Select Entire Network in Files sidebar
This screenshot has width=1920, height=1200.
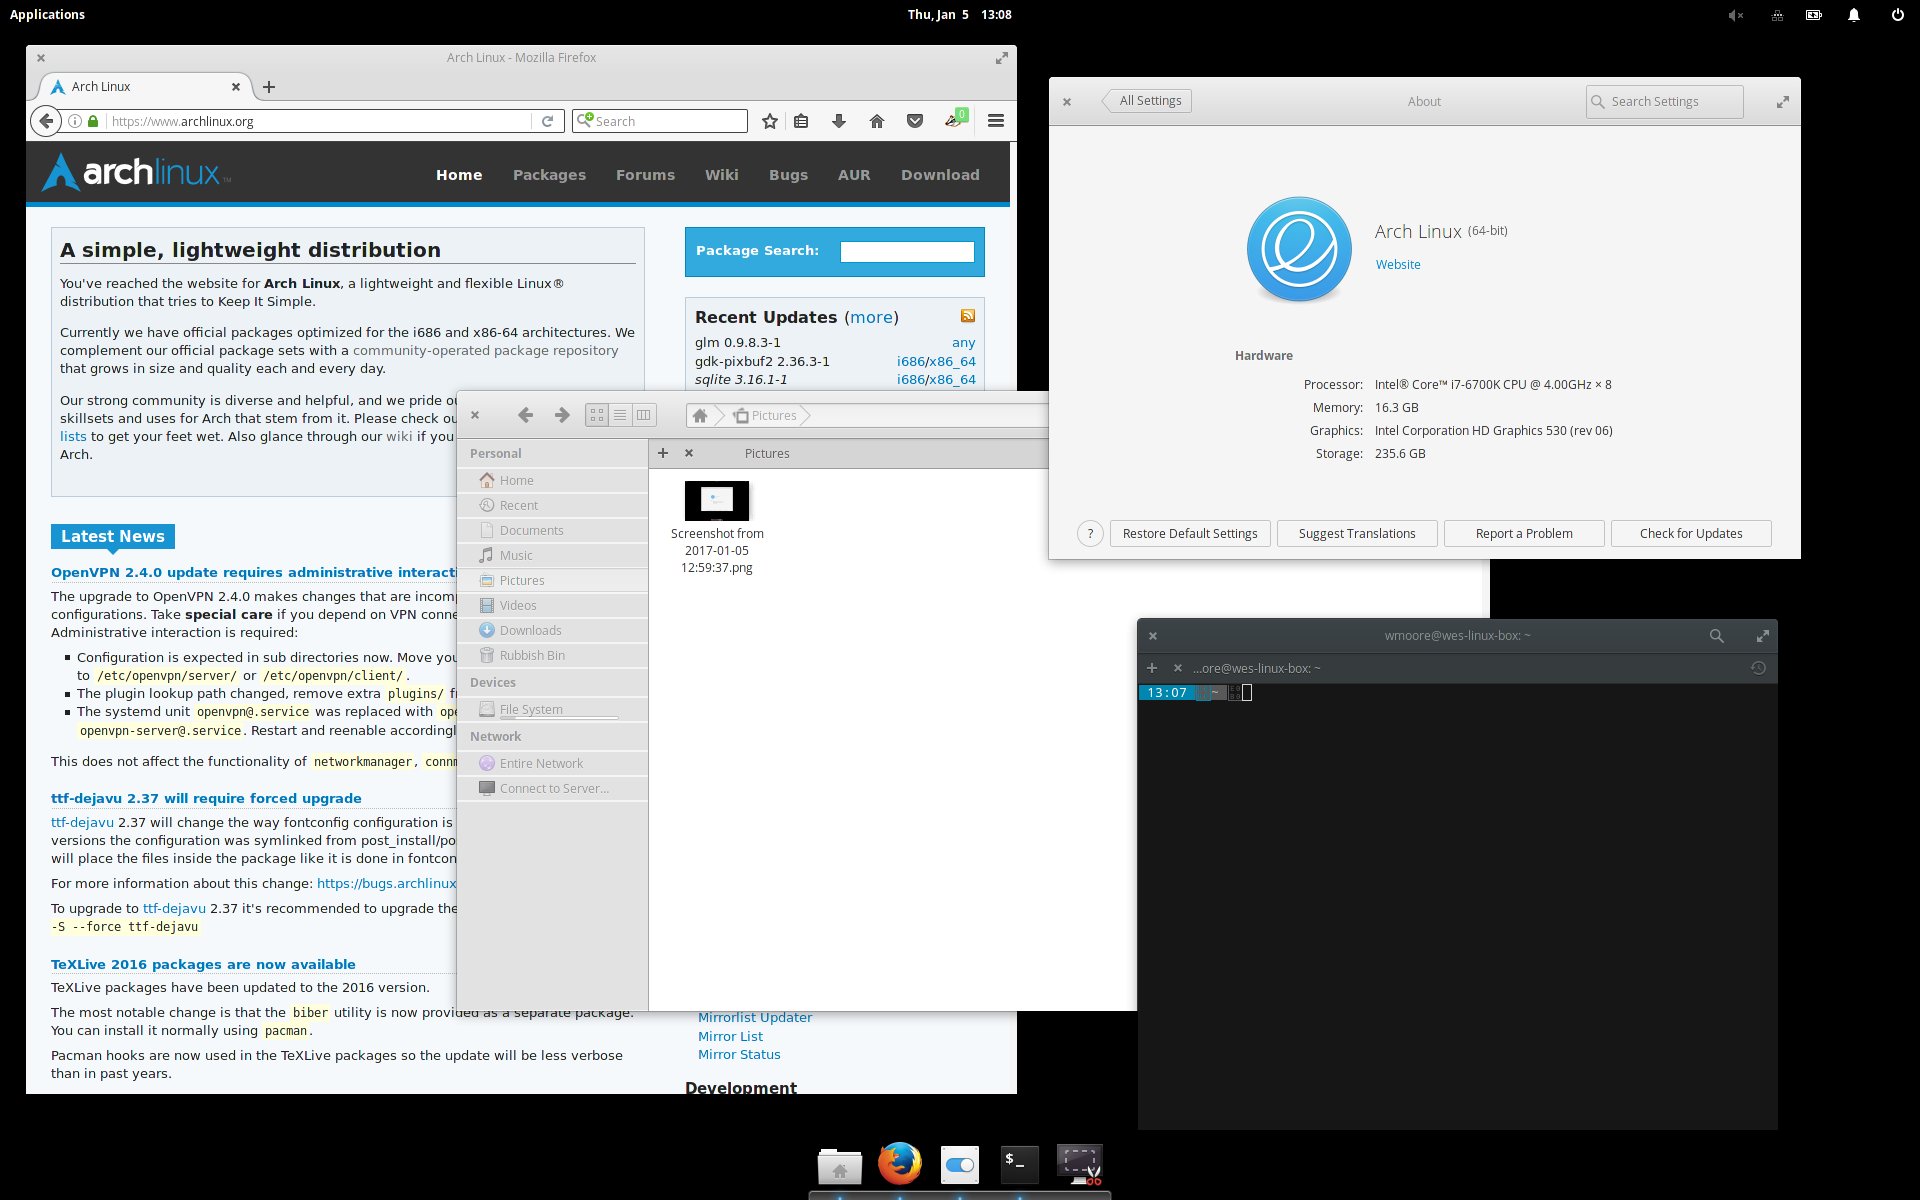click(552, 763)
